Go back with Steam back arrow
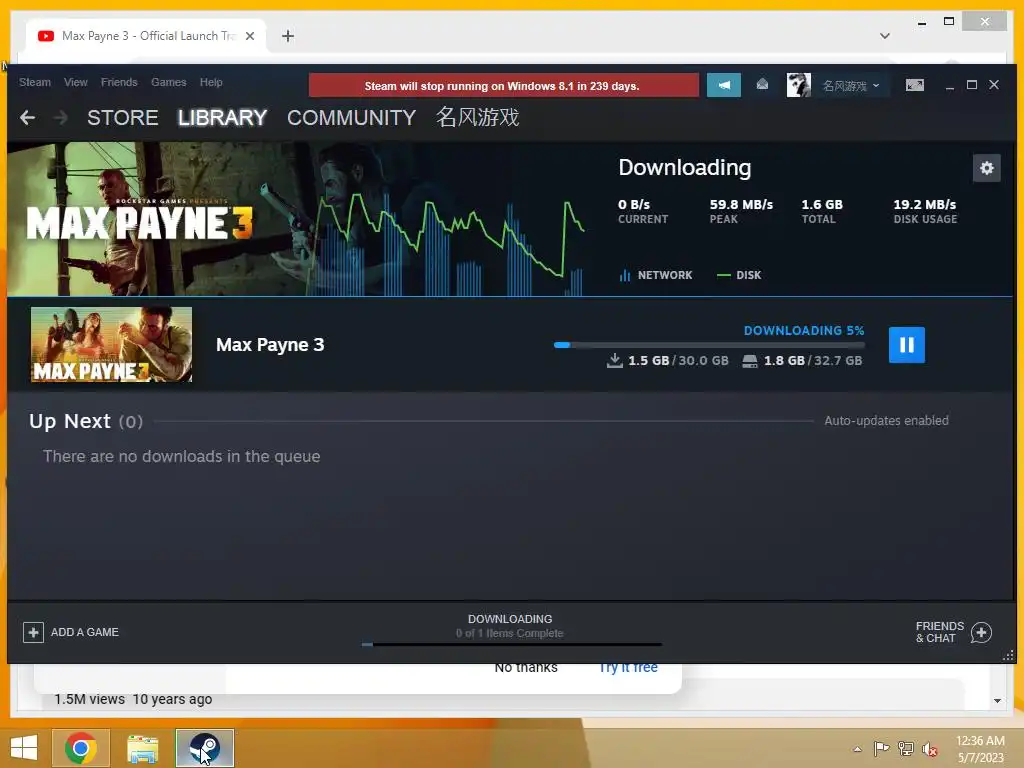This screenshot has width=1024, height=768. click(x=27, y=118)
